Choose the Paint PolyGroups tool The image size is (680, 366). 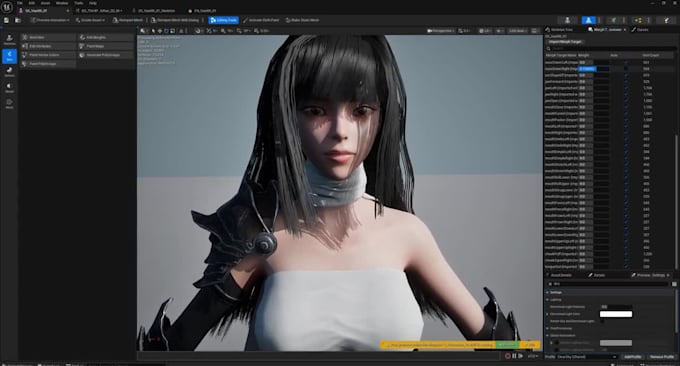[48, 64]
